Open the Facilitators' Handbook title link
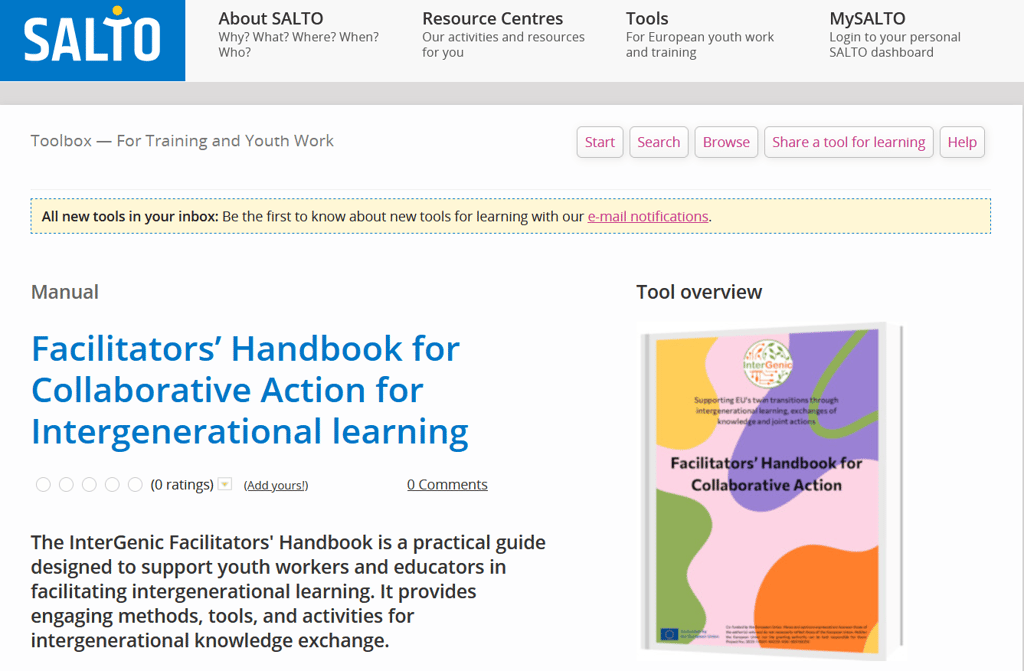1024x671 pixels. click(x=249, y=390)
